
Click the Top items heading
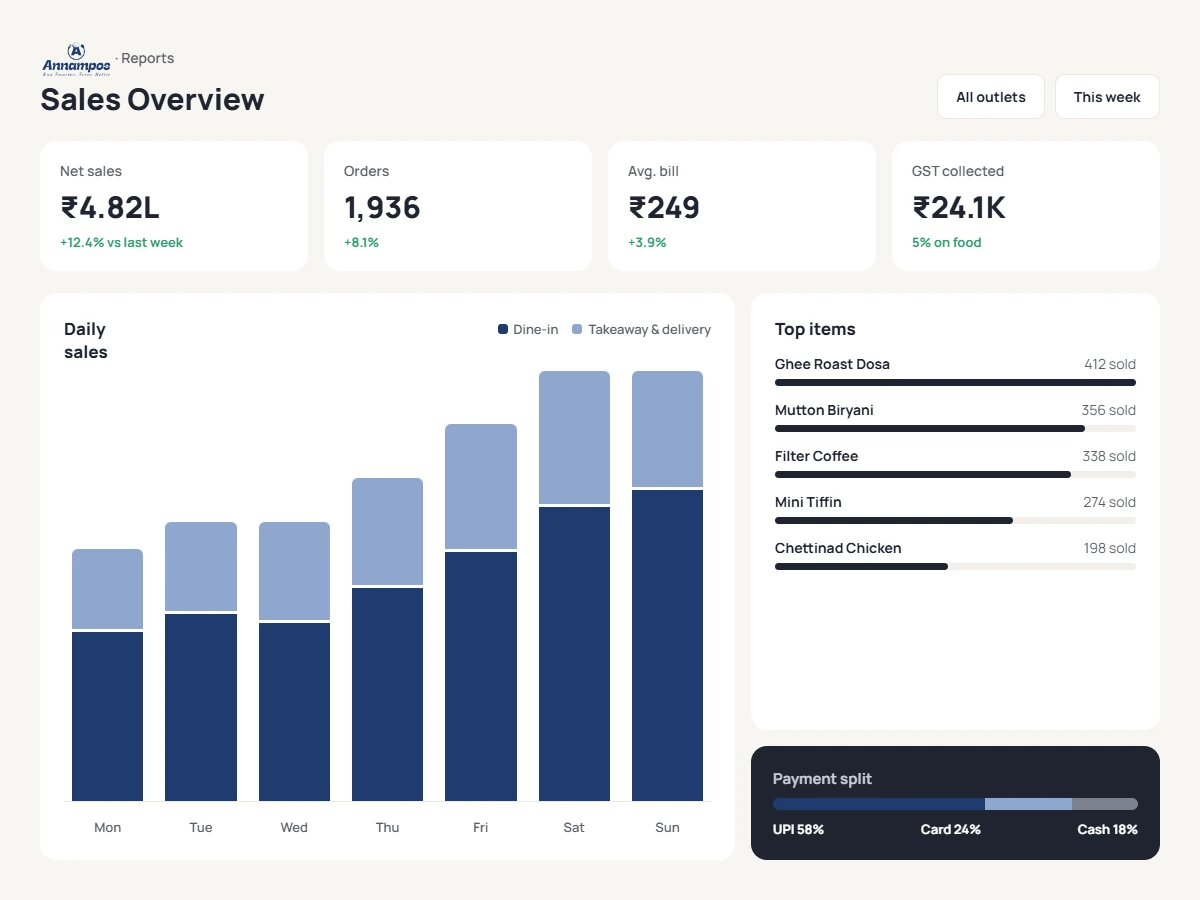(815, 329)
